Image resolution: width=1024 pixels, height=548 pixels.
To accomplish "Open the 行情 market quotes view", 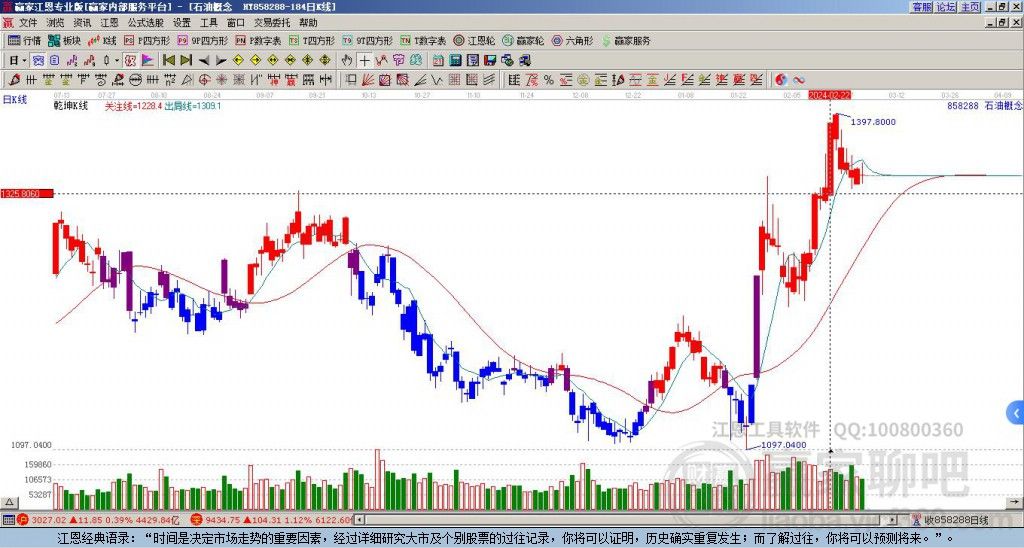I will coord(25,41).
